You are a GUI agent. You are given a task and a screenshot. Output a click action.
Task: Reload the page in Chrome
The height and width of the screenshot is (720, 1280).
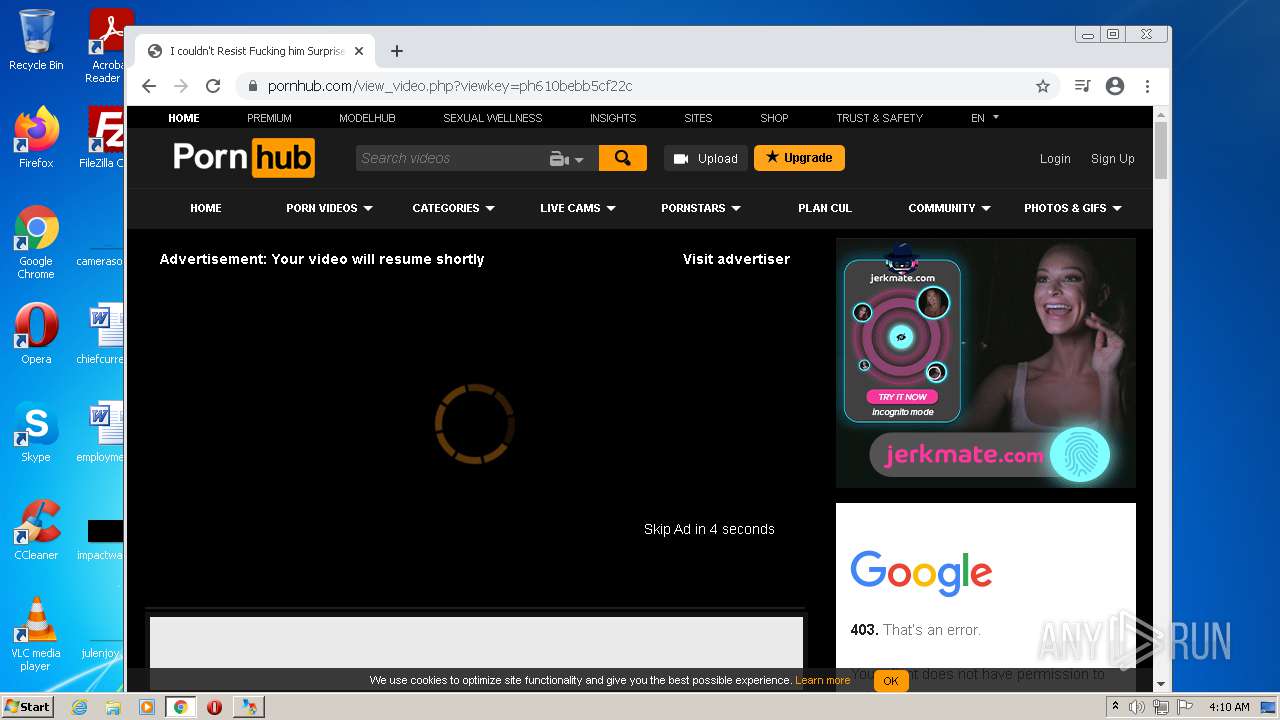pos(213,86)
